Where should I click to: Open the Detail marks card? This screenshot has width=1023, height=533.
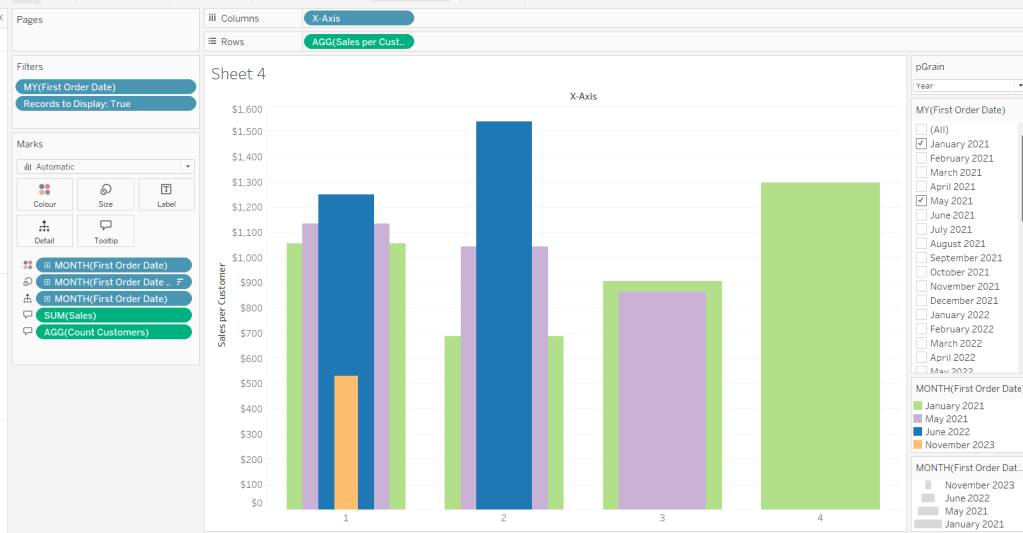44,231
